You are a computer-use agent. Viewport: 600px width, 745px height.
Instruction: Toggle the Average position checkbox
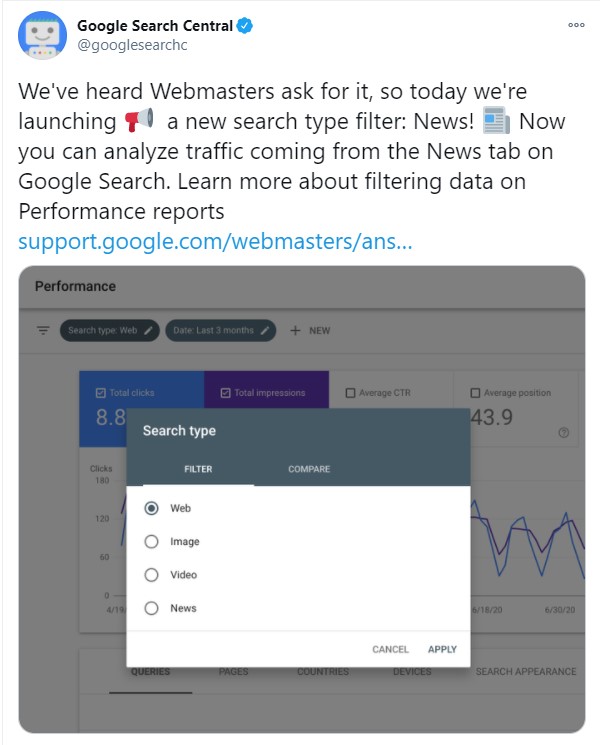pos(475,393)
